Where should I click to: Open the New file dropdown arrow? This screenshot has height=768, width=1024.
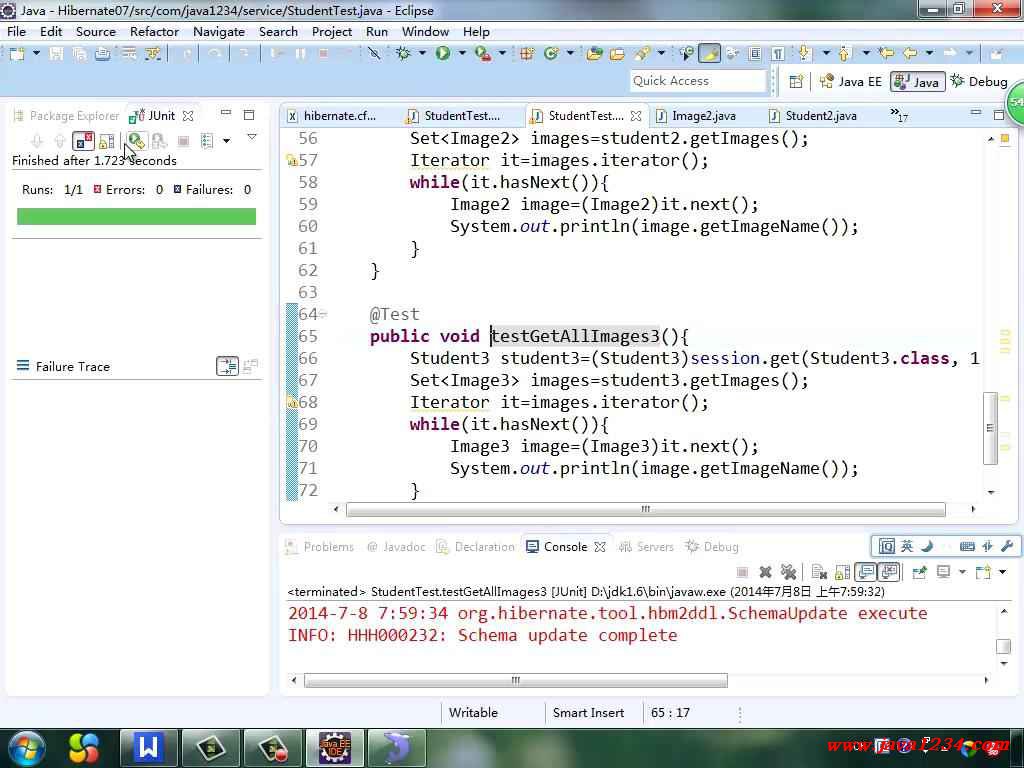pyautogui.click(x=37, y=54)
